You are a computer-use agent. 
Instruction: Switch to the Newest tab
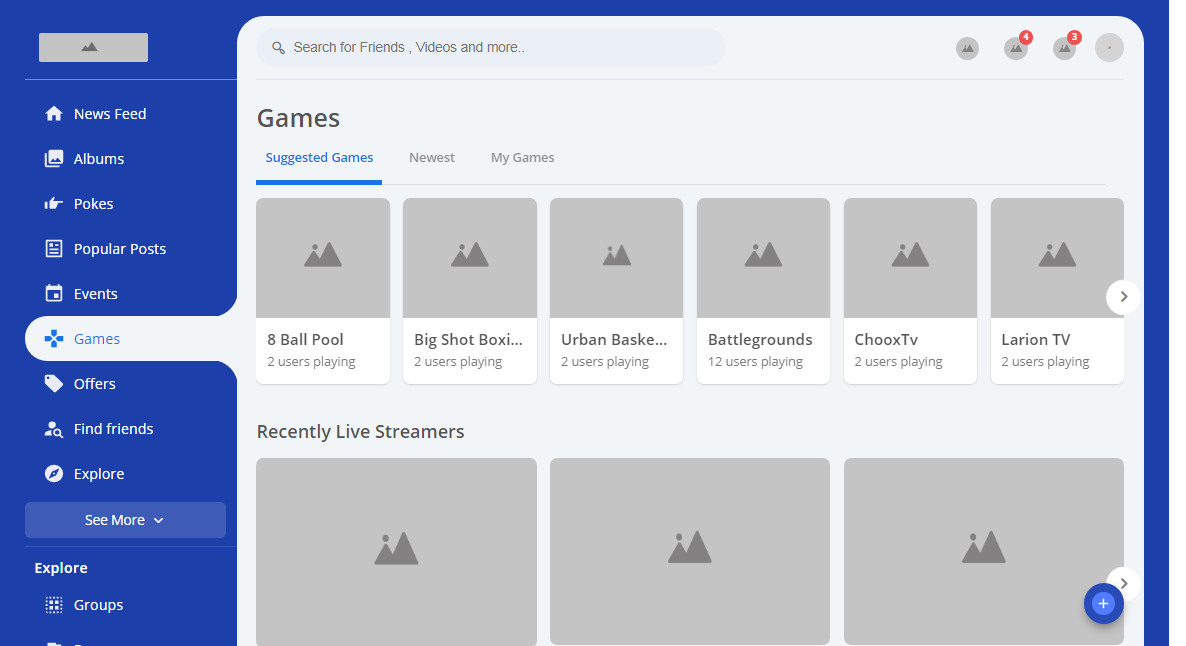[x=431, y=158]
